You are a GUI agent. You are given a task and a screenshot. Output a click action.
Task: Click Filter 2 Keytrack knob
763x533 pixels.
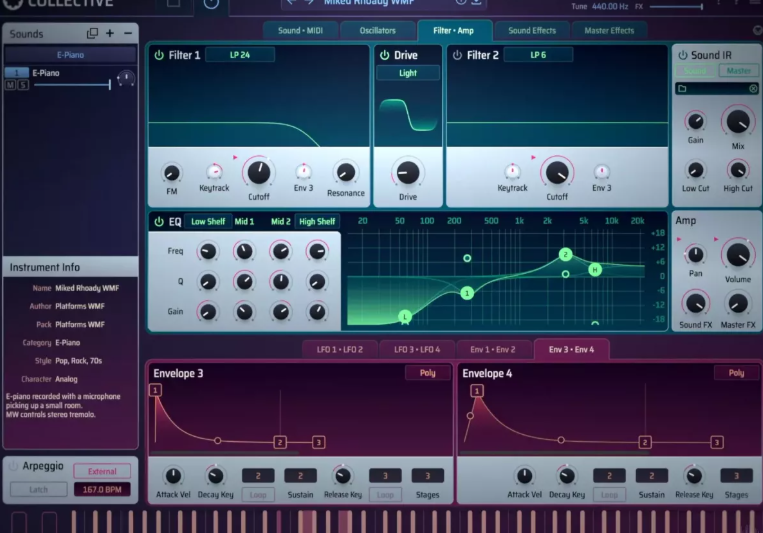[x=512, y=171]
